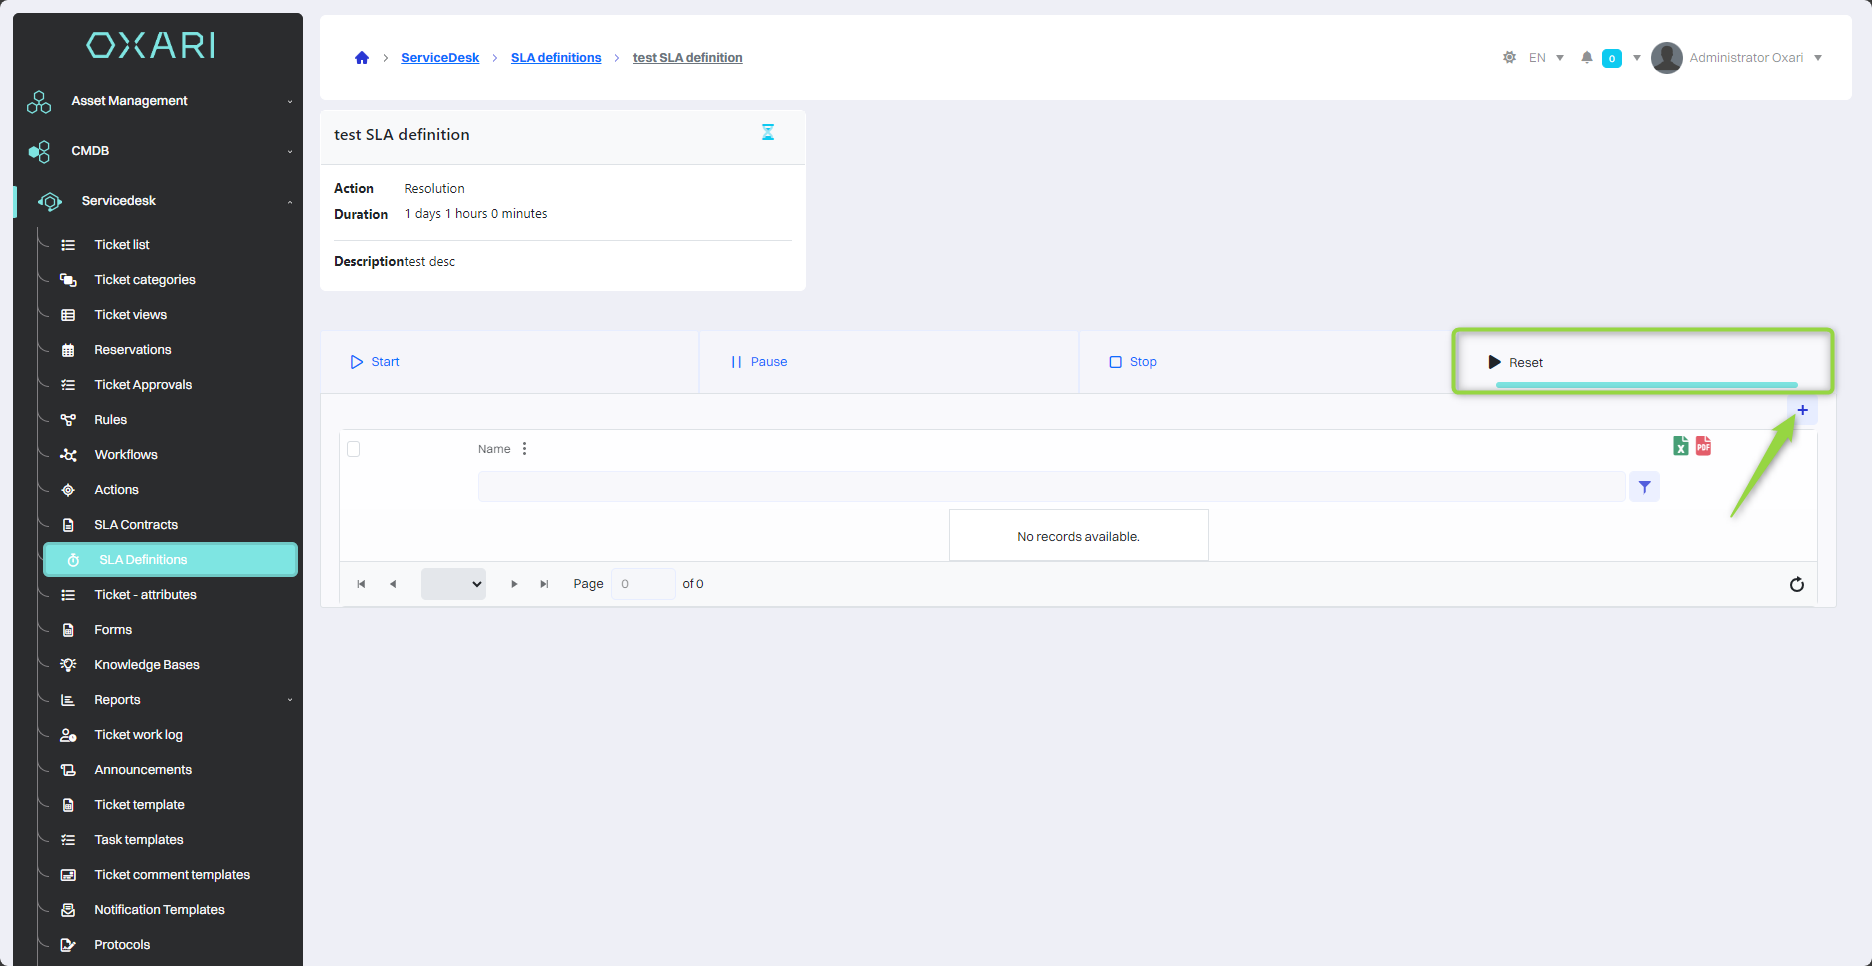Switch to the Pause tab

(x=759, y=362)
